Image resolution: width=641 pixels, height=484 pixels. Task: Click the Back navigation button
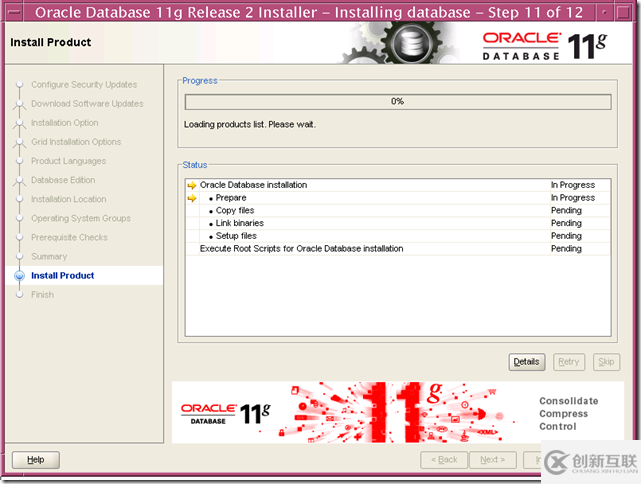(x=444, y=460)
